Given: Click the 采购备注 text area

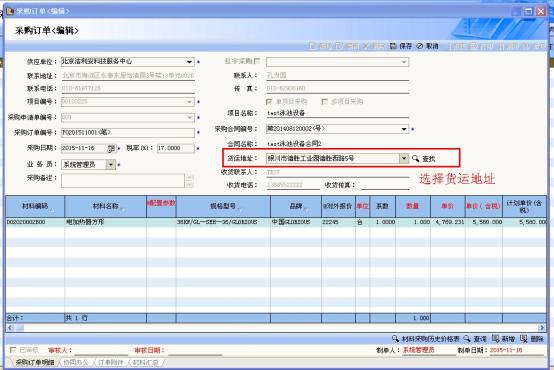Looking at the screenshot, I should click(123, 181).
